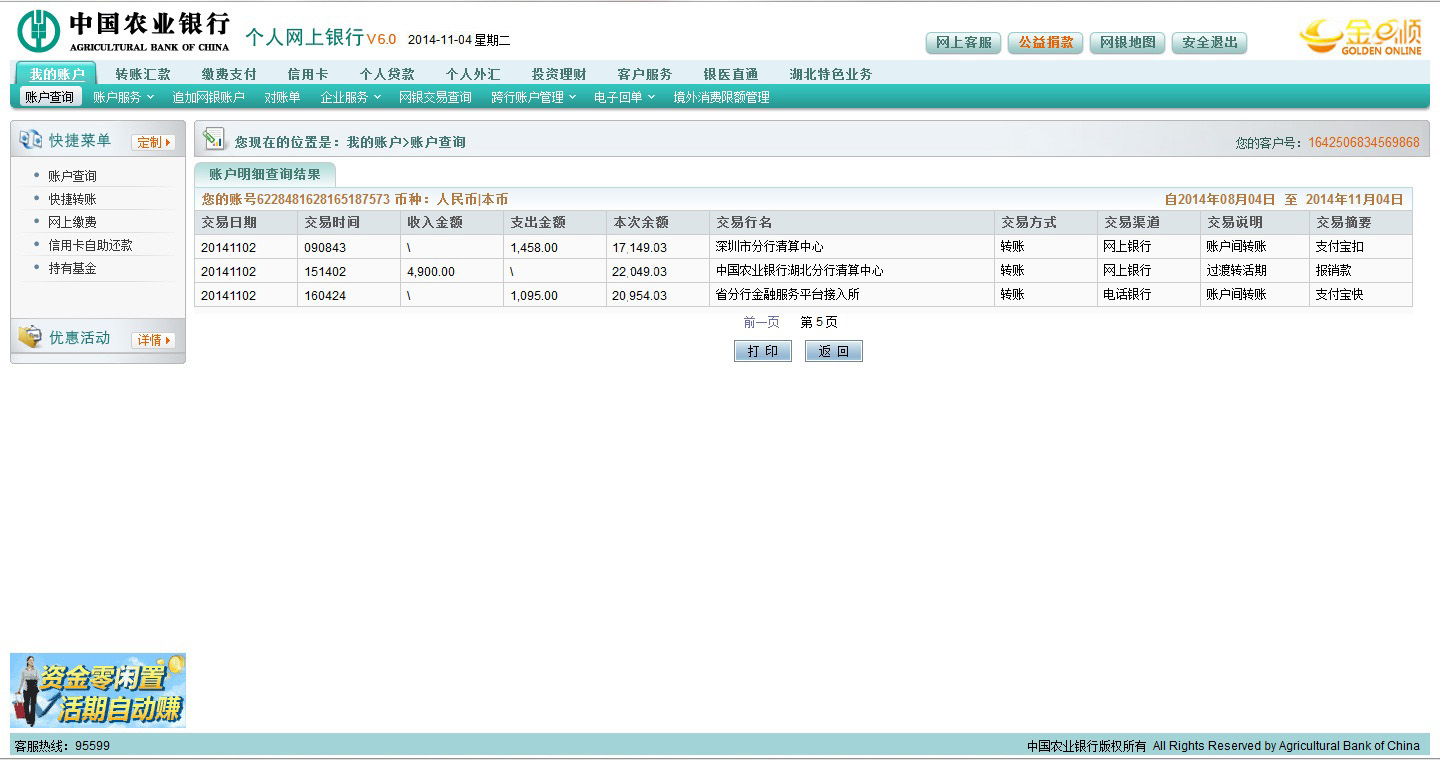Click the 优惠活动 promotions icon
Image resolution: width=1440 pixels, height=760 pixels.
(x=31, y=338)
